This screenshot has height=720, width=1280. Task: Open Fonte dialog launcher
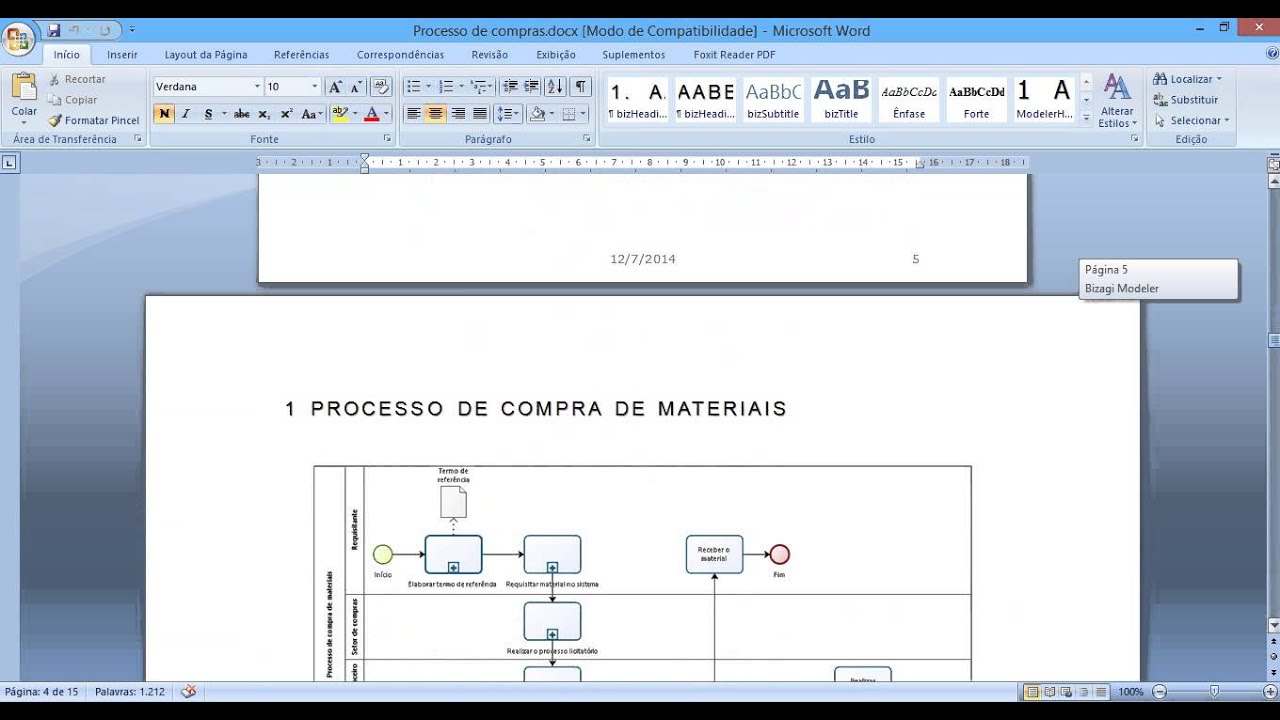pos(386,139)
